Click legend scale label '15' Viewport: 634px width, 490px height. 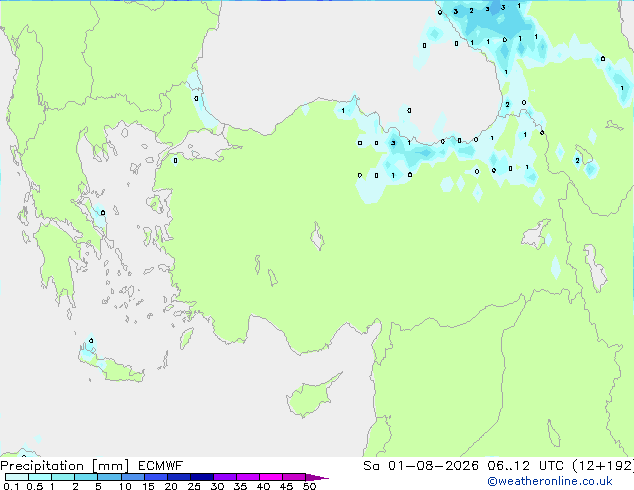148,486
